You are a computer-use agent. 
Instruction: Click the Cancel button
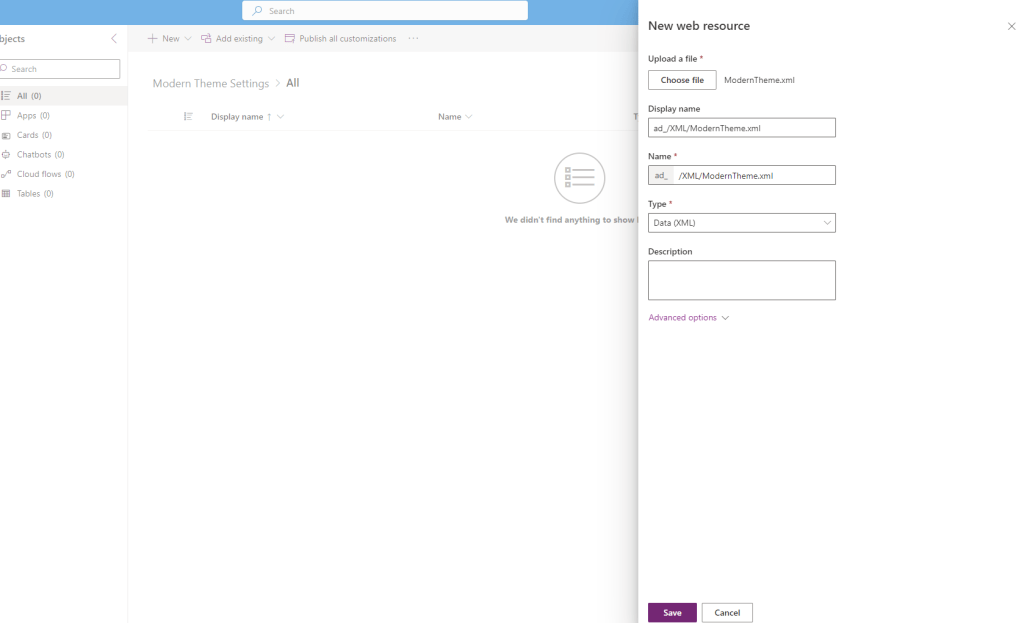tap(727, 613)
